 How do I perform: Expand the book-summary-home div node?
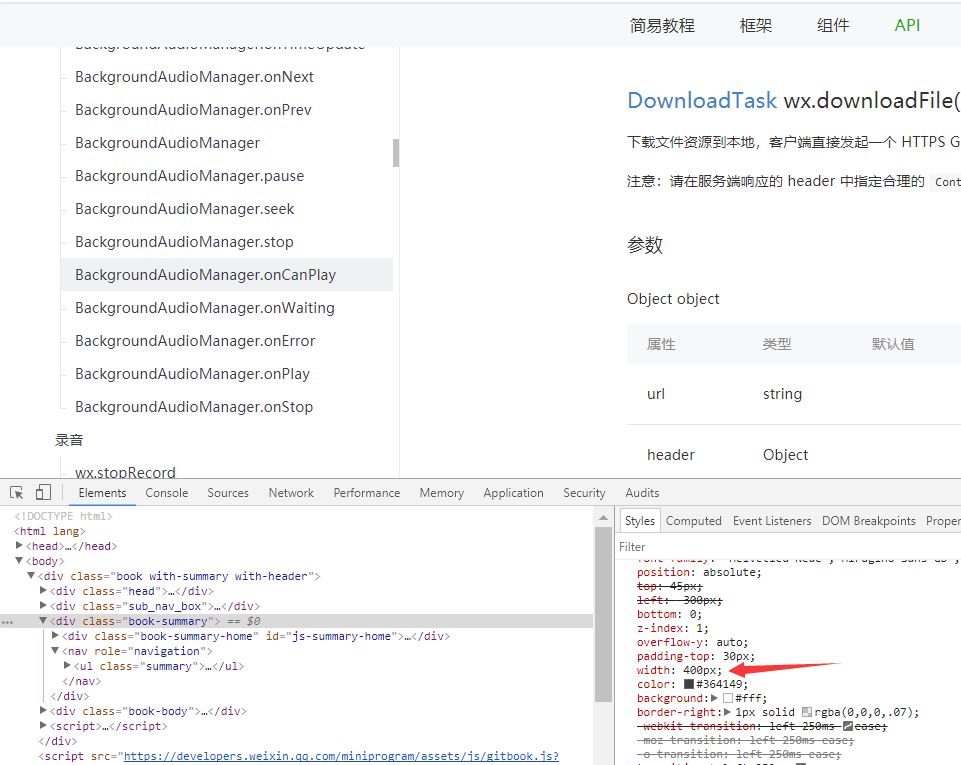pos(55,636)
